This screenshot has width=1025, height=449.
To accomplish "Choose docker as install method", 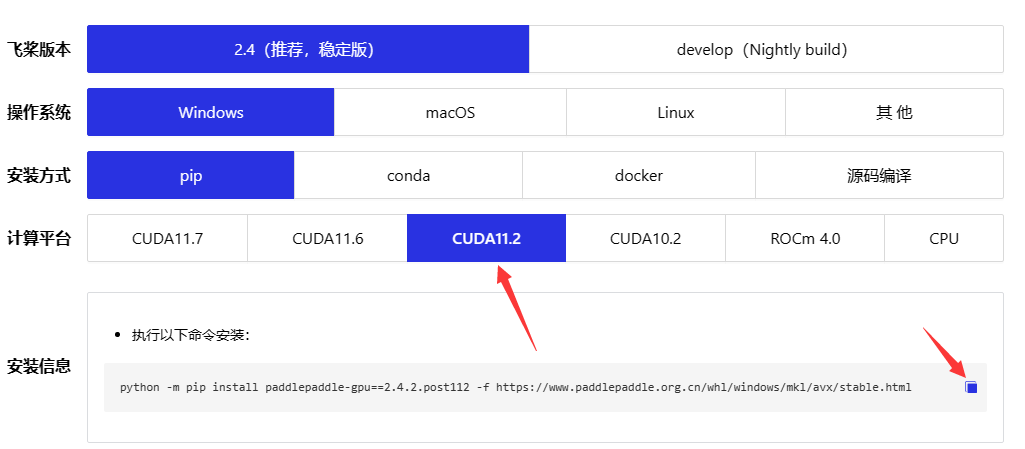I will pyautogui.click(x=638, y=175).
